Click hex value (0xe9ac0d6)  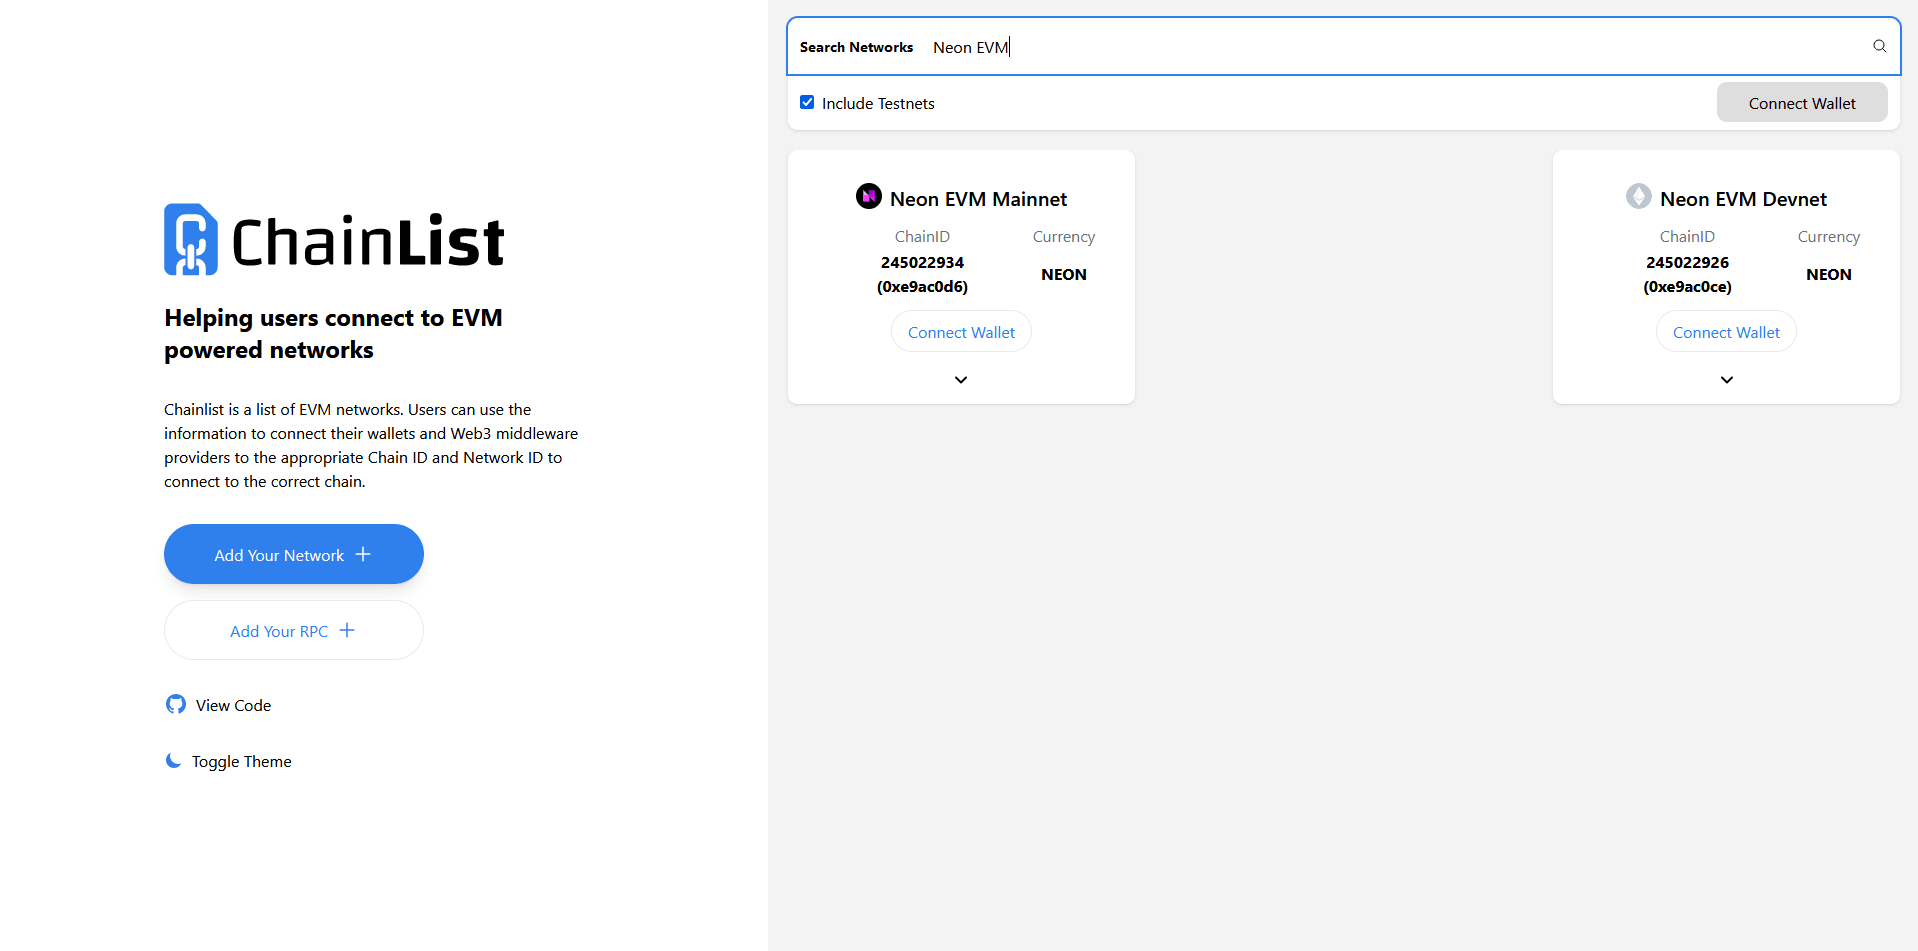tap(922, 287)
